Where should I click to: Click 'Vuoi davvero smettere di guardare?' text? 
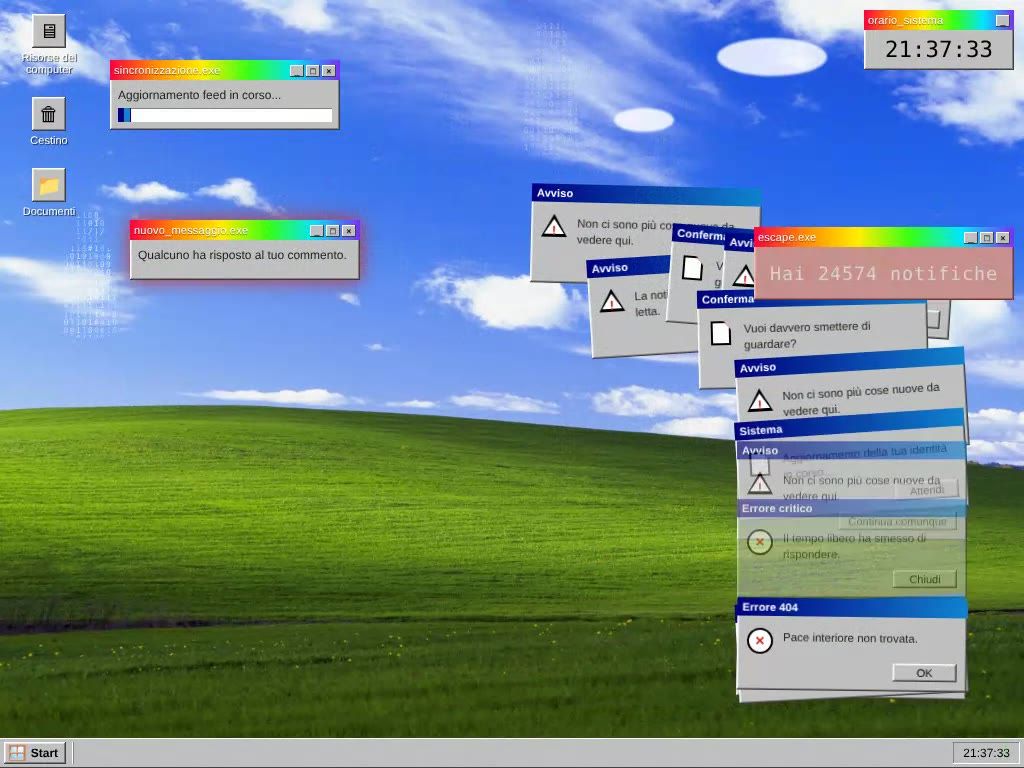click(807, 335)
